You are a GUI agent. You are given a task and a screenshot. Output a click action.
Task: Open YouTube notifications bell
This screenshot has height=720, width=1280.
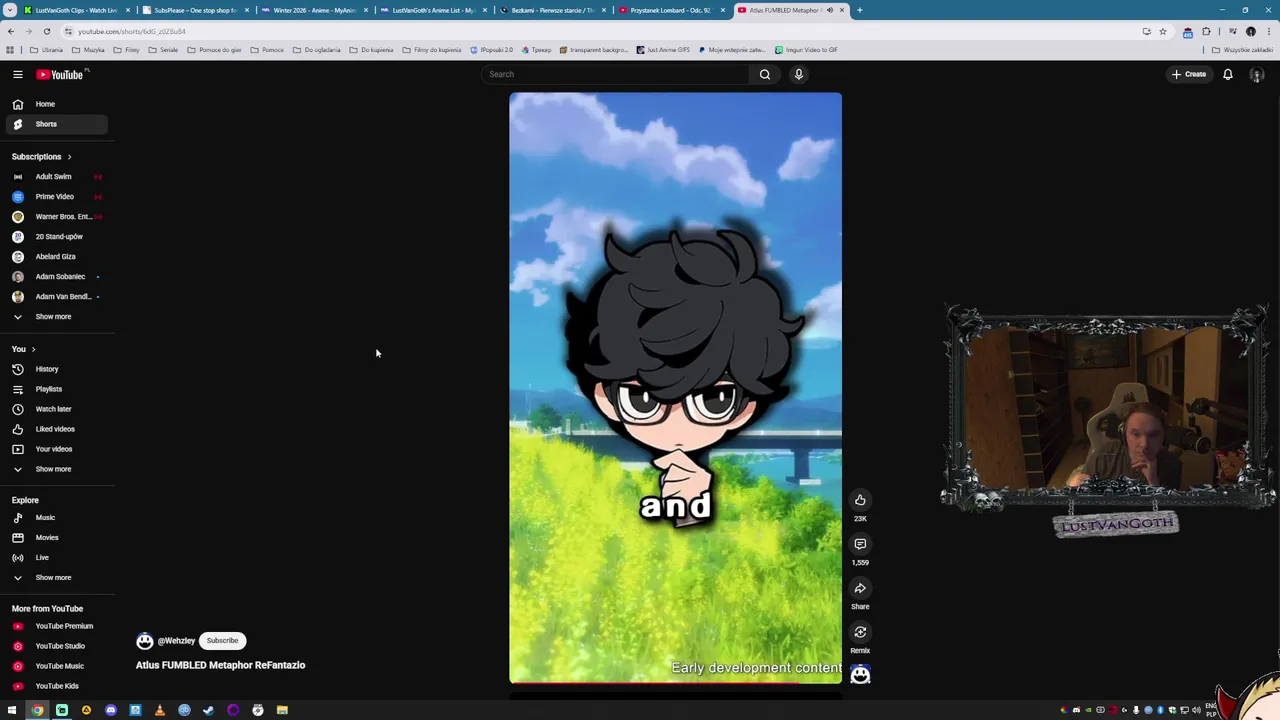(x=1228, y=74)
